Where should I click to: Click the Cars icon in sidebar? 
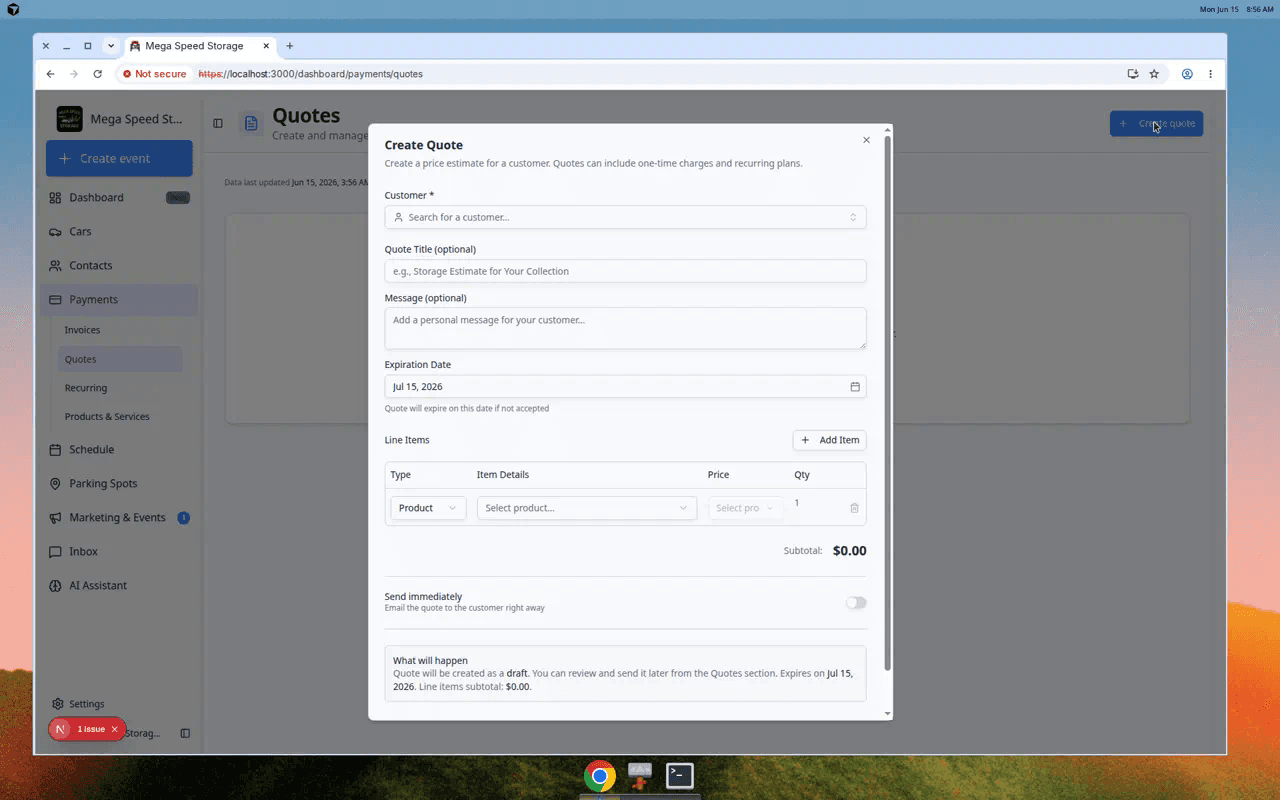(55, 232)
